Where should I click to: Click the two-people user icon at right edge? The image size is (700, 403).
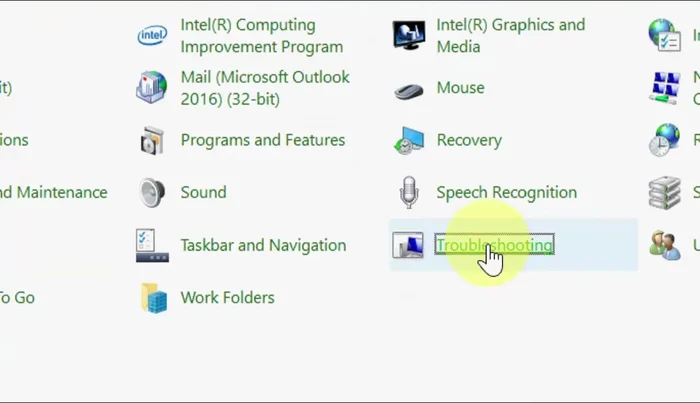pyautogui.click(x=664, y=245)
